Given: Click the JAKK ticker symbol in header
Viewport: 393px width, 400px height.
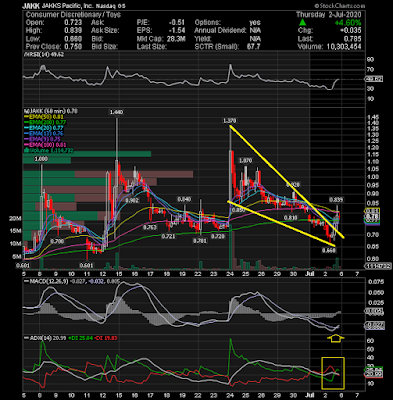Looking at the screenshot, I should (30, 6).
